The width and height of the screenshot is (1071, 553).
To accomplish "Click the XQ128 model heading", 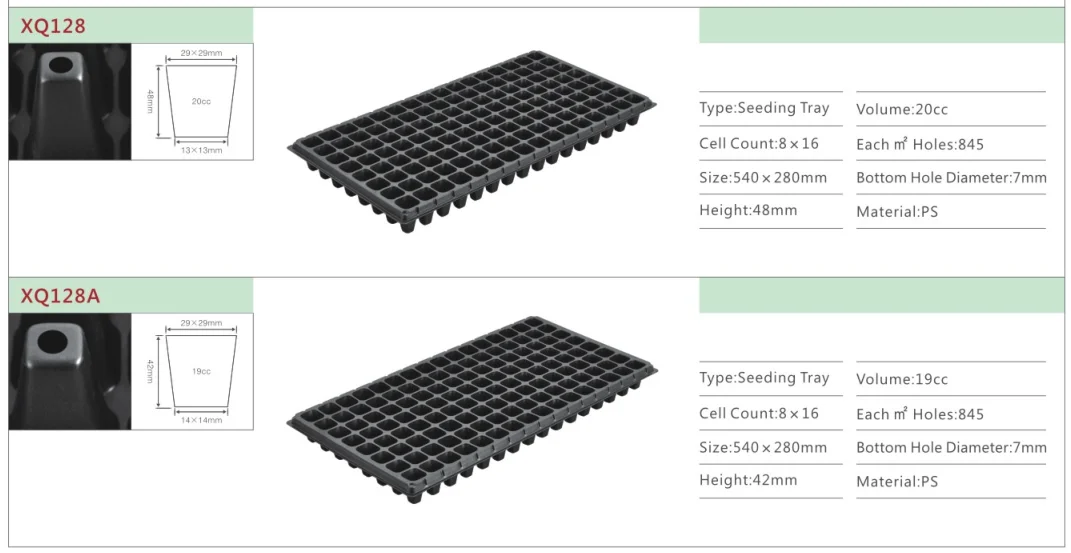I will (53, 26).
